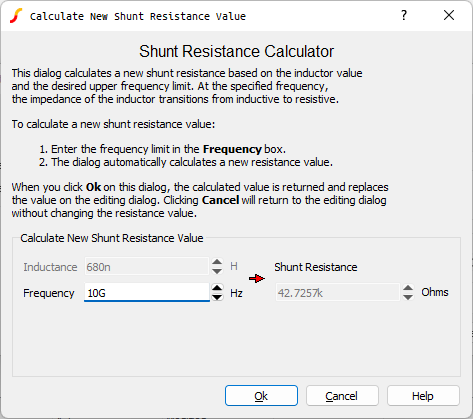Viewport: 473px width, 419px height.
Task: Click the Inductance up stepper arrow
Action: pyautogui.click(x=217, y=262)
